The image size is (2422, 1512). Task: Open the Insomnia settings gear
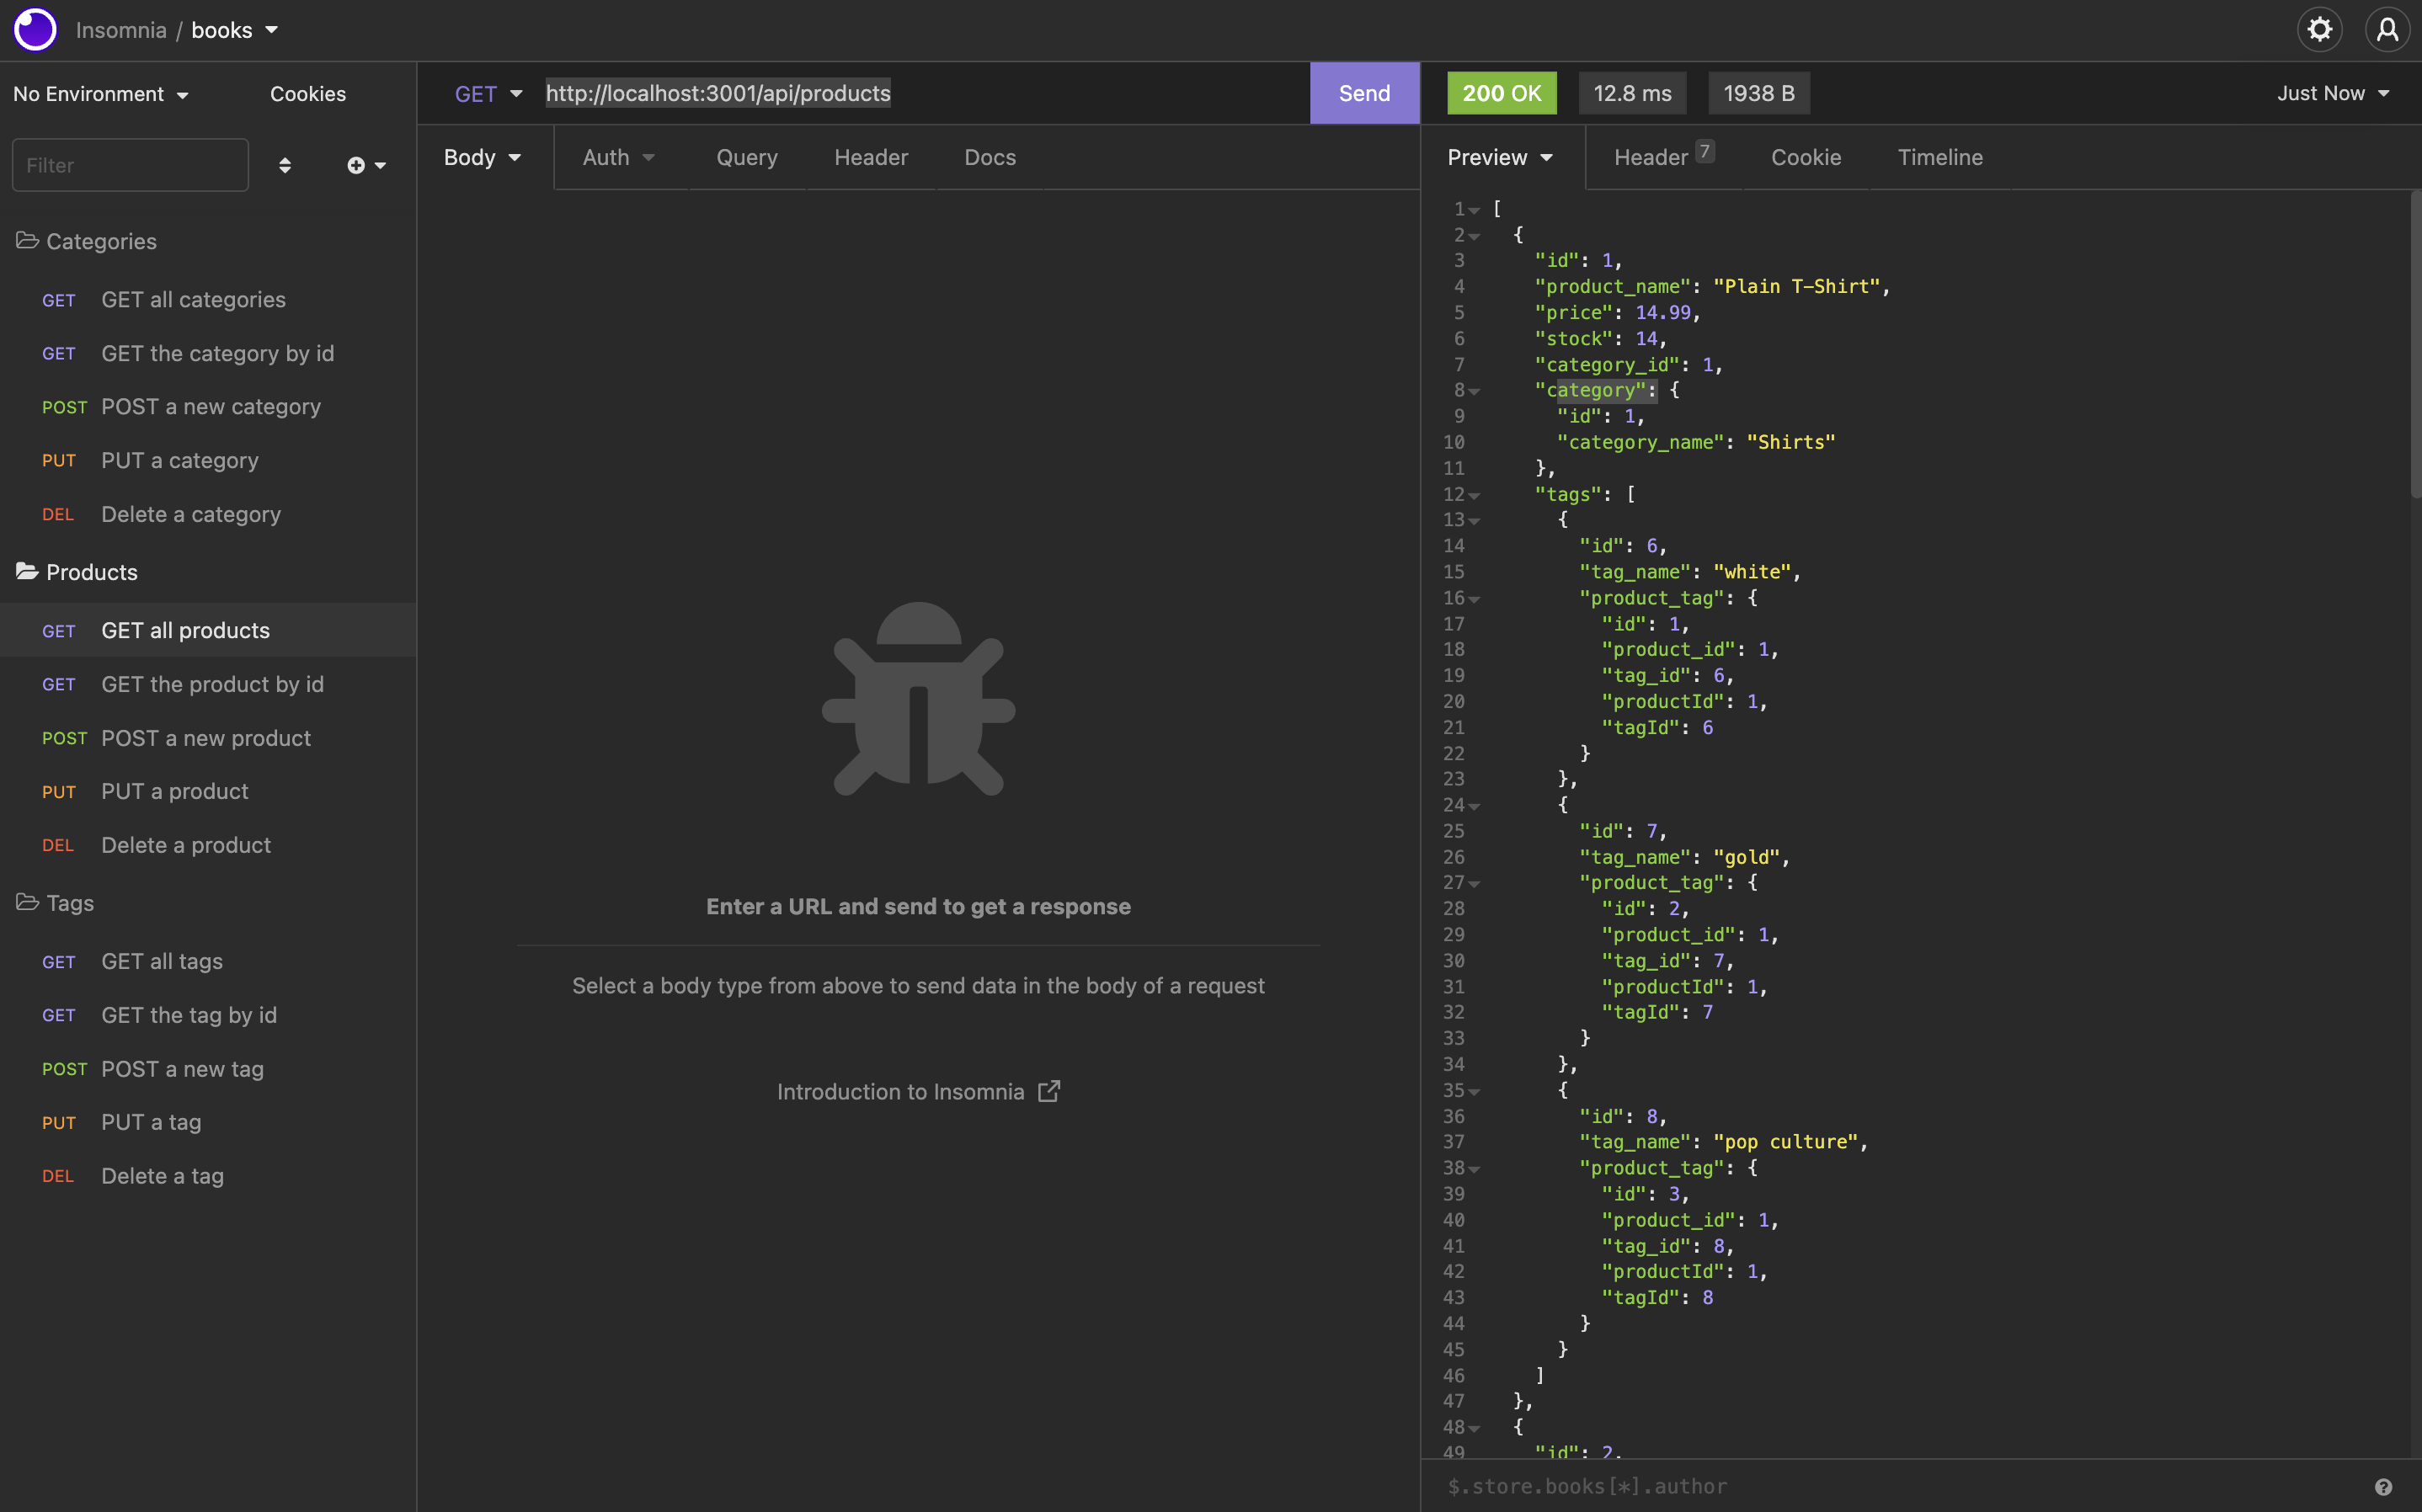coord(2318,29)
